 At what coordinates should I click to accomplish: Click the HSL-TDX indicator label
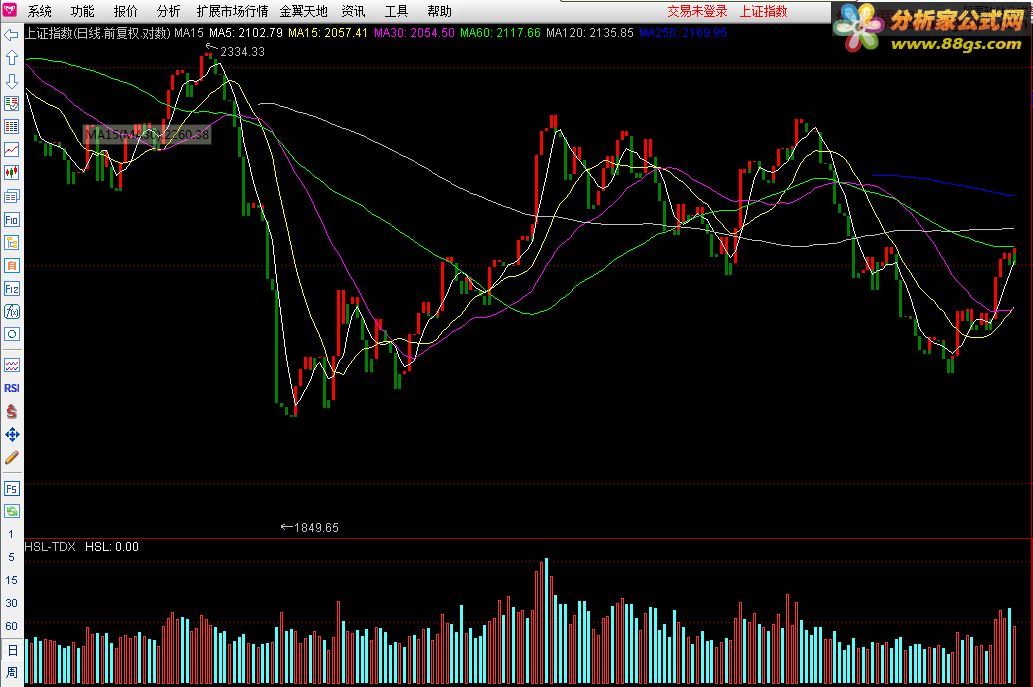click(50, 547)
